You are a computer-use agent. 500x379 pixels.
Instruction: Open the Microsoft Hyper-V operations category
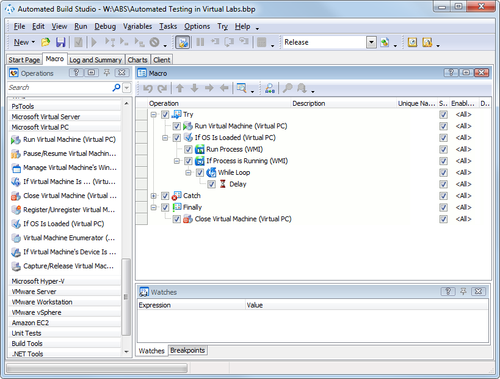click(x=65, y=281)
